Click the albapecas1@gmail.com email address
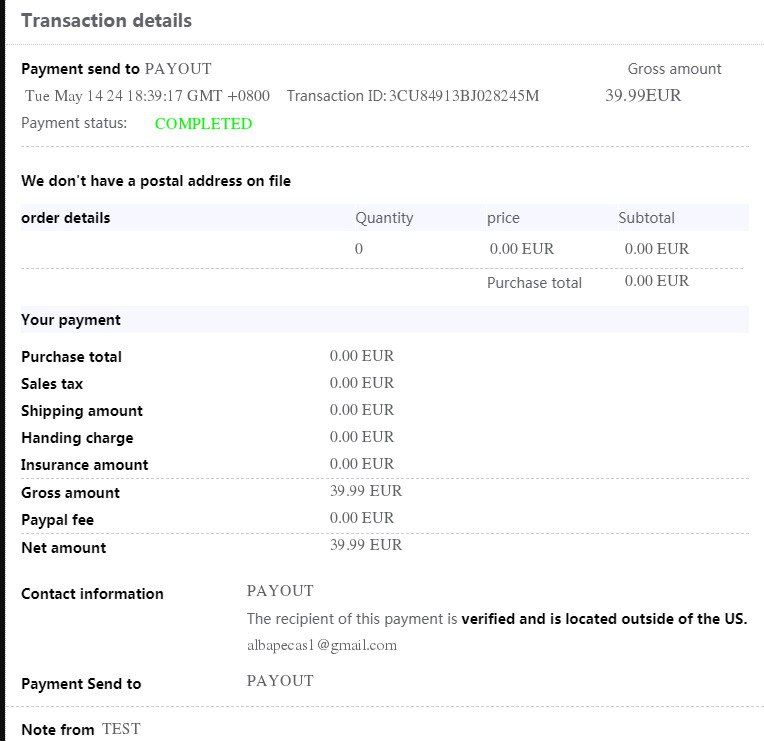The image size is (764, 741). 322,645
